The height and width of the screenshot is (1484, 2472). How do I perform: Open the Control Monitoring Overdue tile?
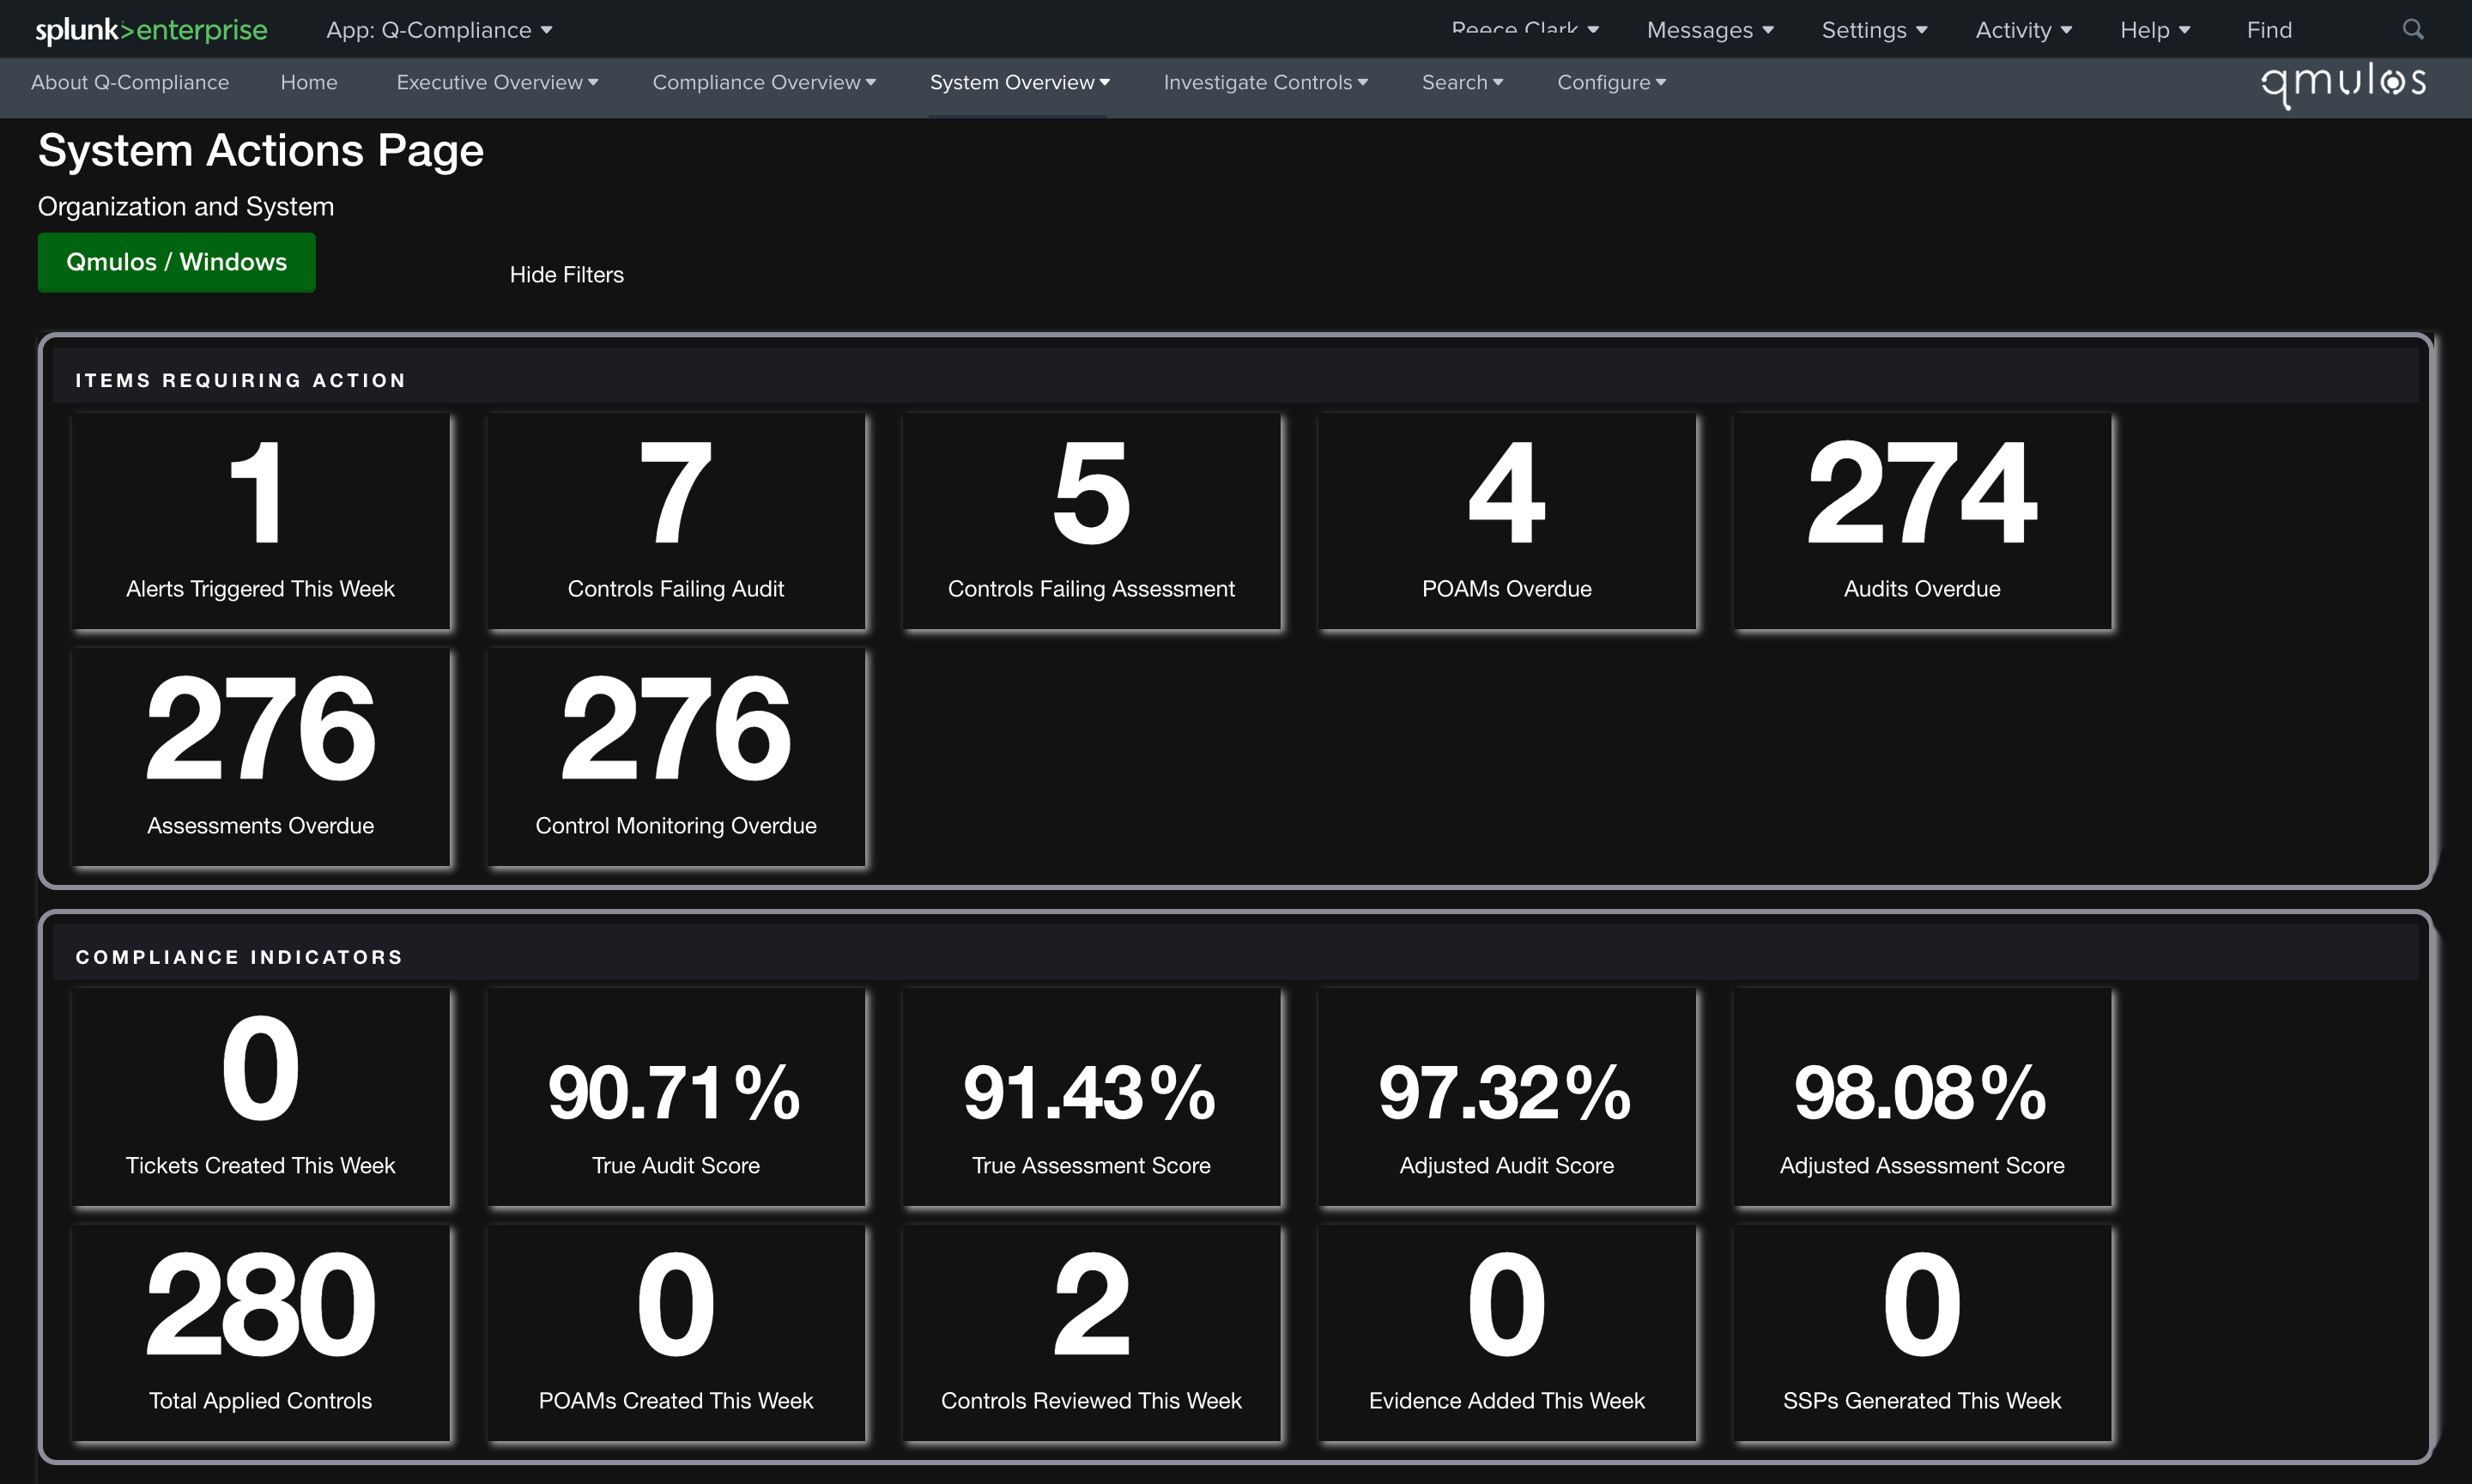tap(676, 757)
